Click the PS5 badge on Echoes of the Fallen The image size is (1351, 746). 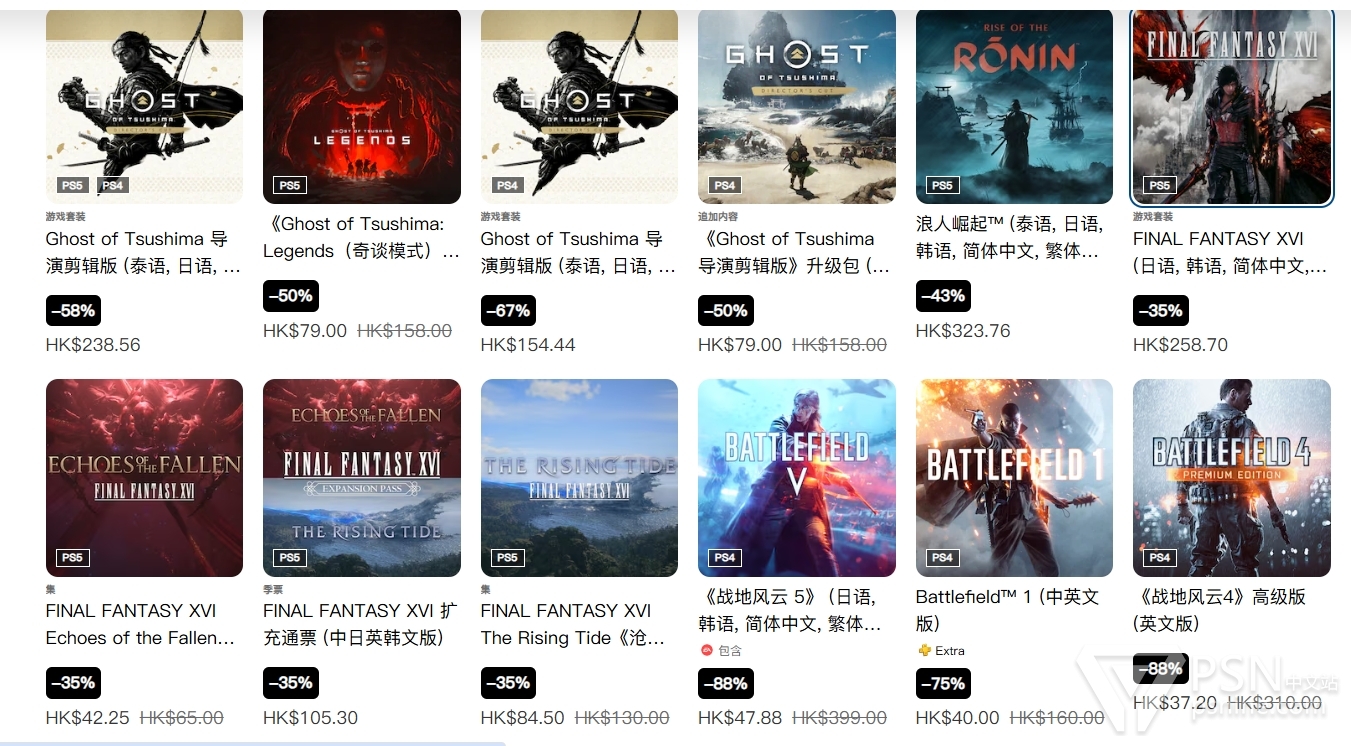coord(72,557)
